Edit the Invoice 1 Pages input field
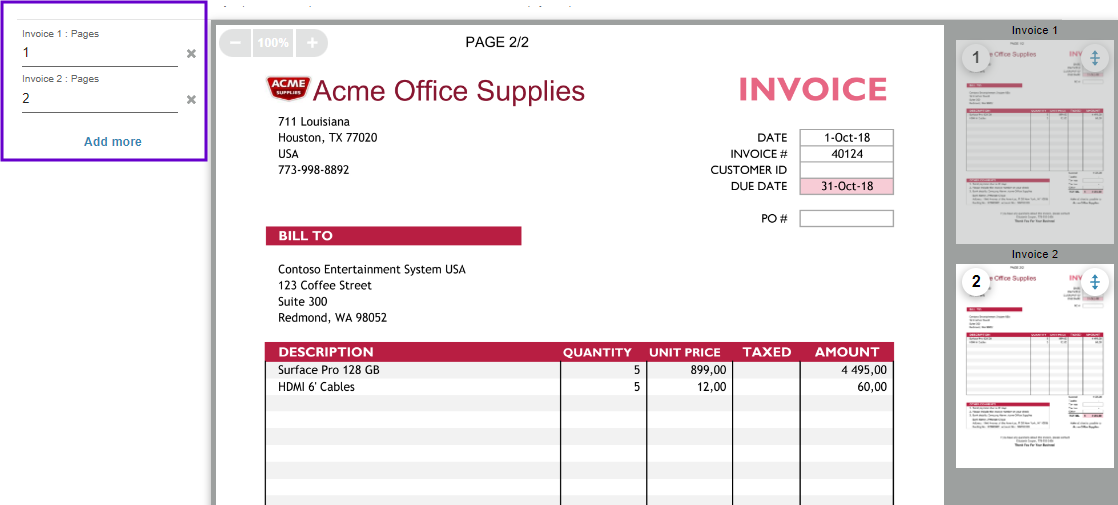Image resolution: width=1118 pixels, height=505 pixels. pos(100,53)
